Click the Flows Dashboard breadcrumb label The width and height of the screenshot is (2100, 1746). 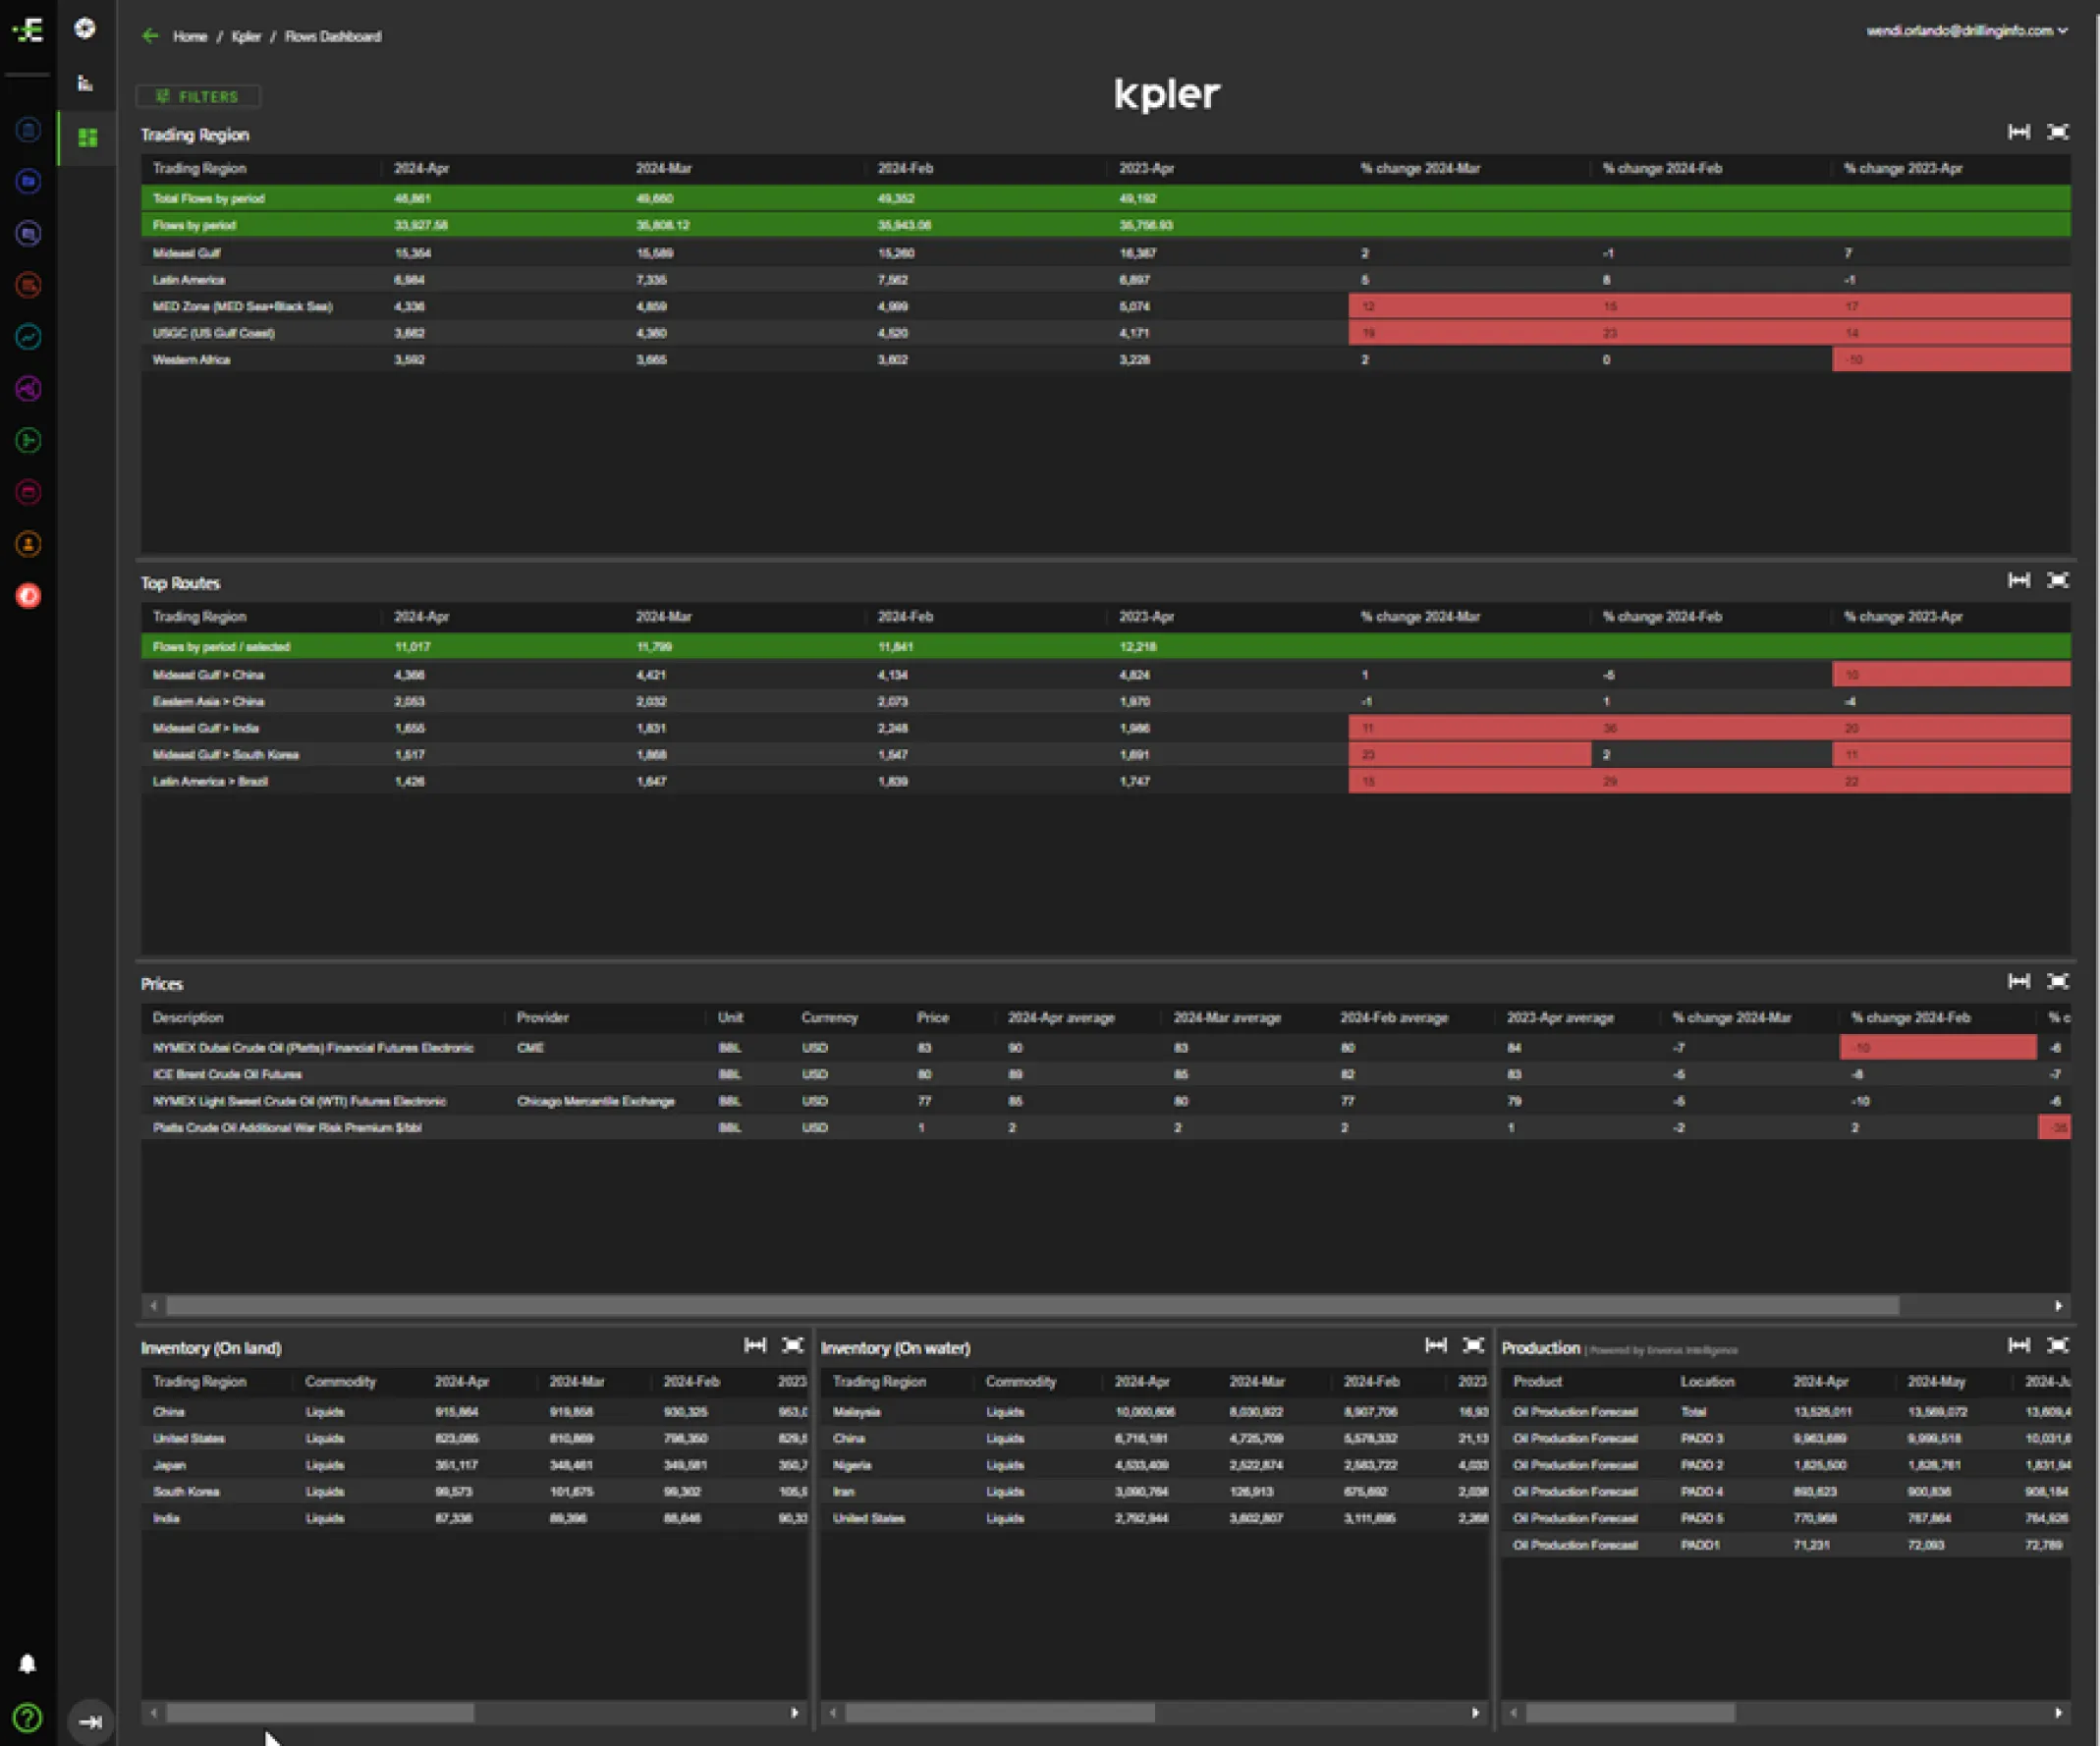(333, 36)
